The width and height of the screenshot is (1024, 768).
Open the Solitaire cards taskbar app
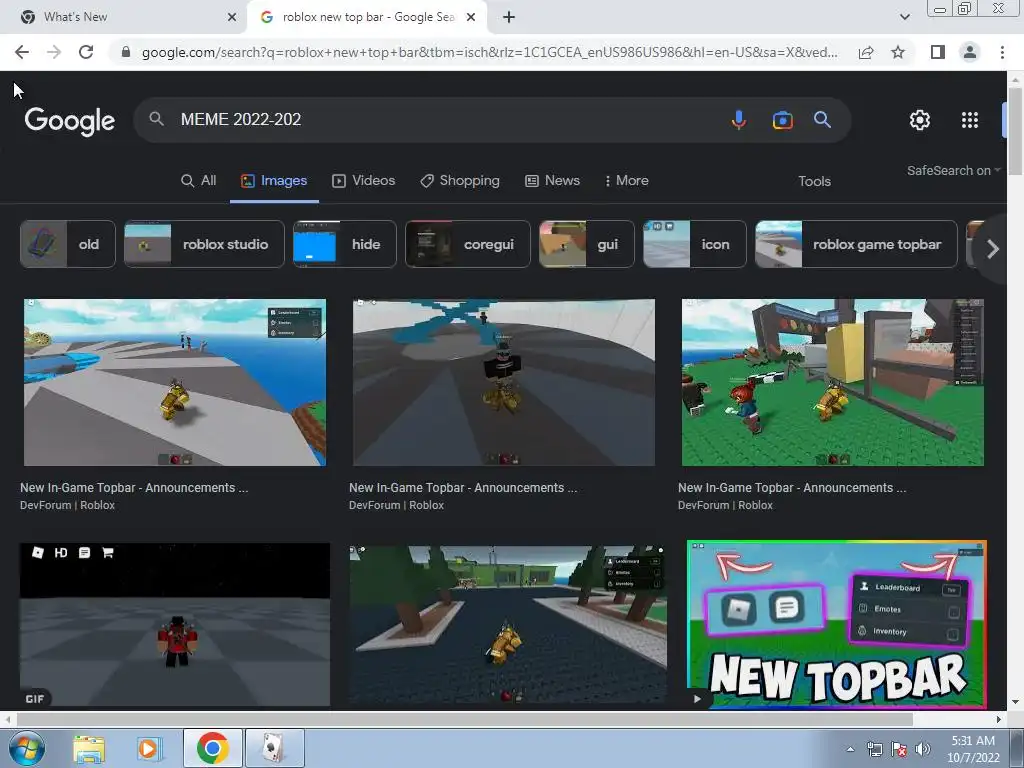274,748
